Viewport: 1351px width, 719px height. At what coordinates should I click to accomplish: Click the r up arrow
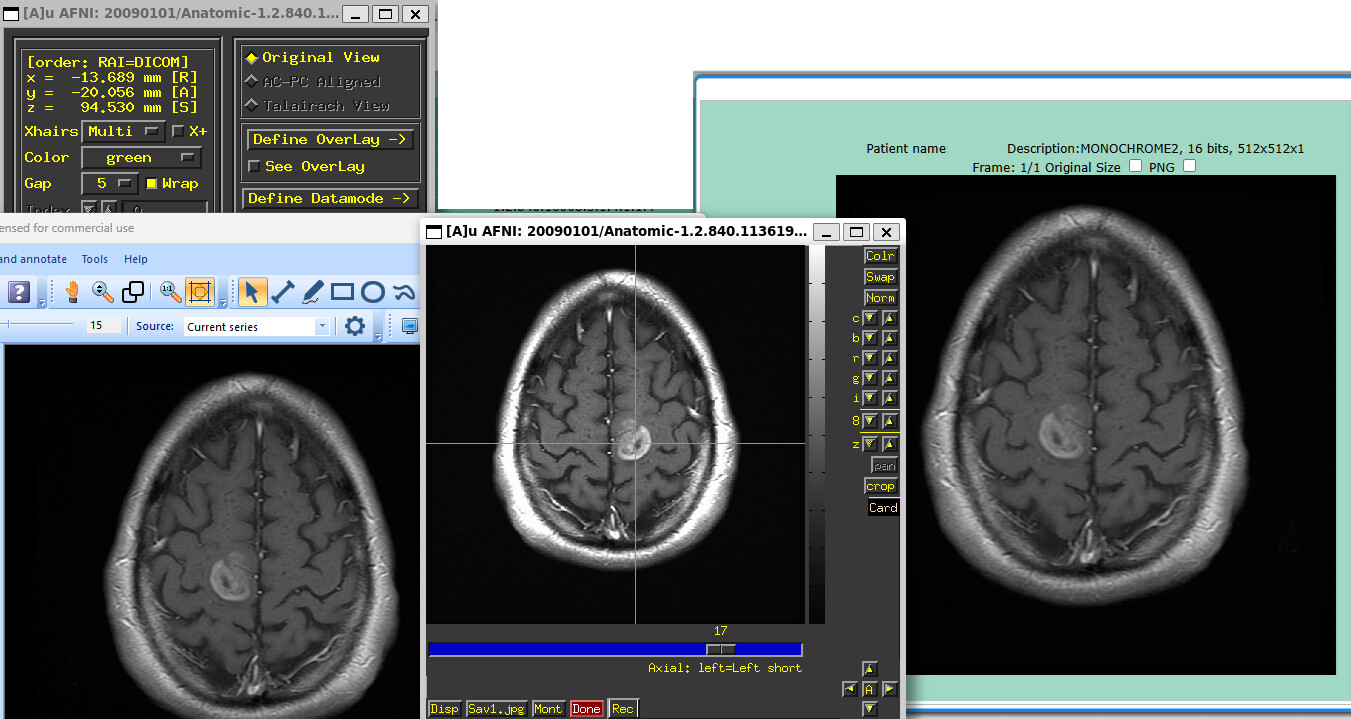(x=889, y=358)
